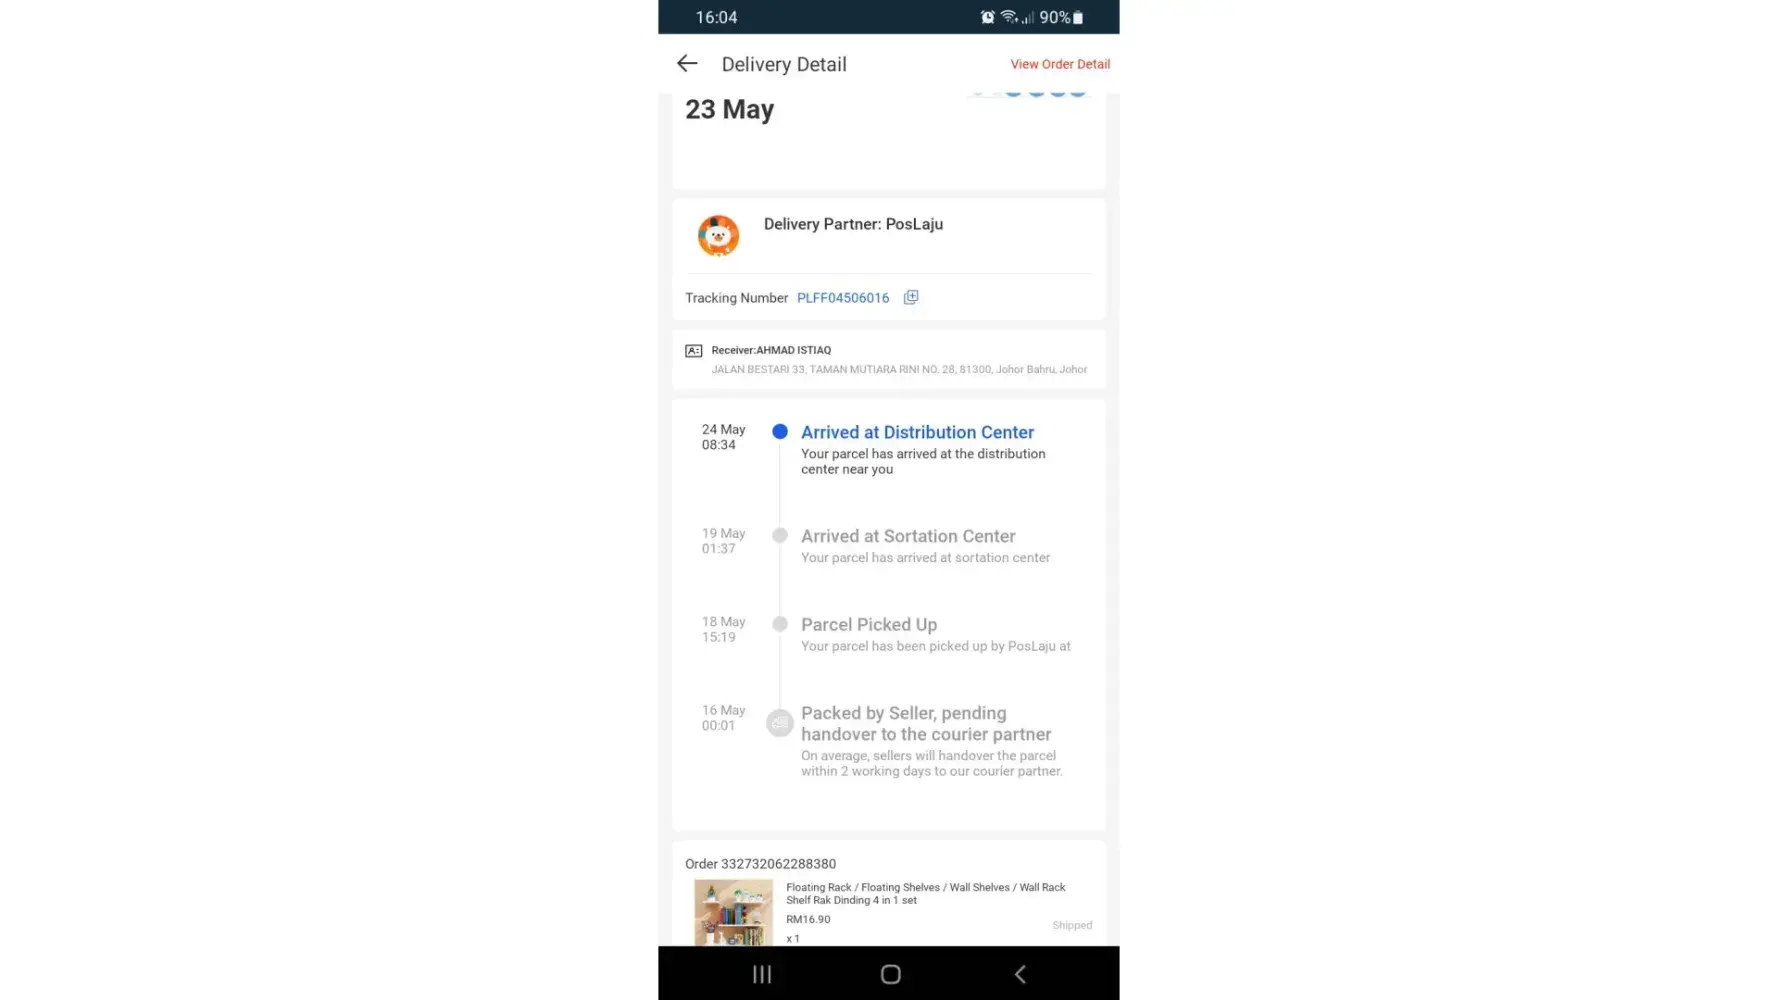Open the Floating Rack product title
The image size is (1778, 1000).
(925, 893)
